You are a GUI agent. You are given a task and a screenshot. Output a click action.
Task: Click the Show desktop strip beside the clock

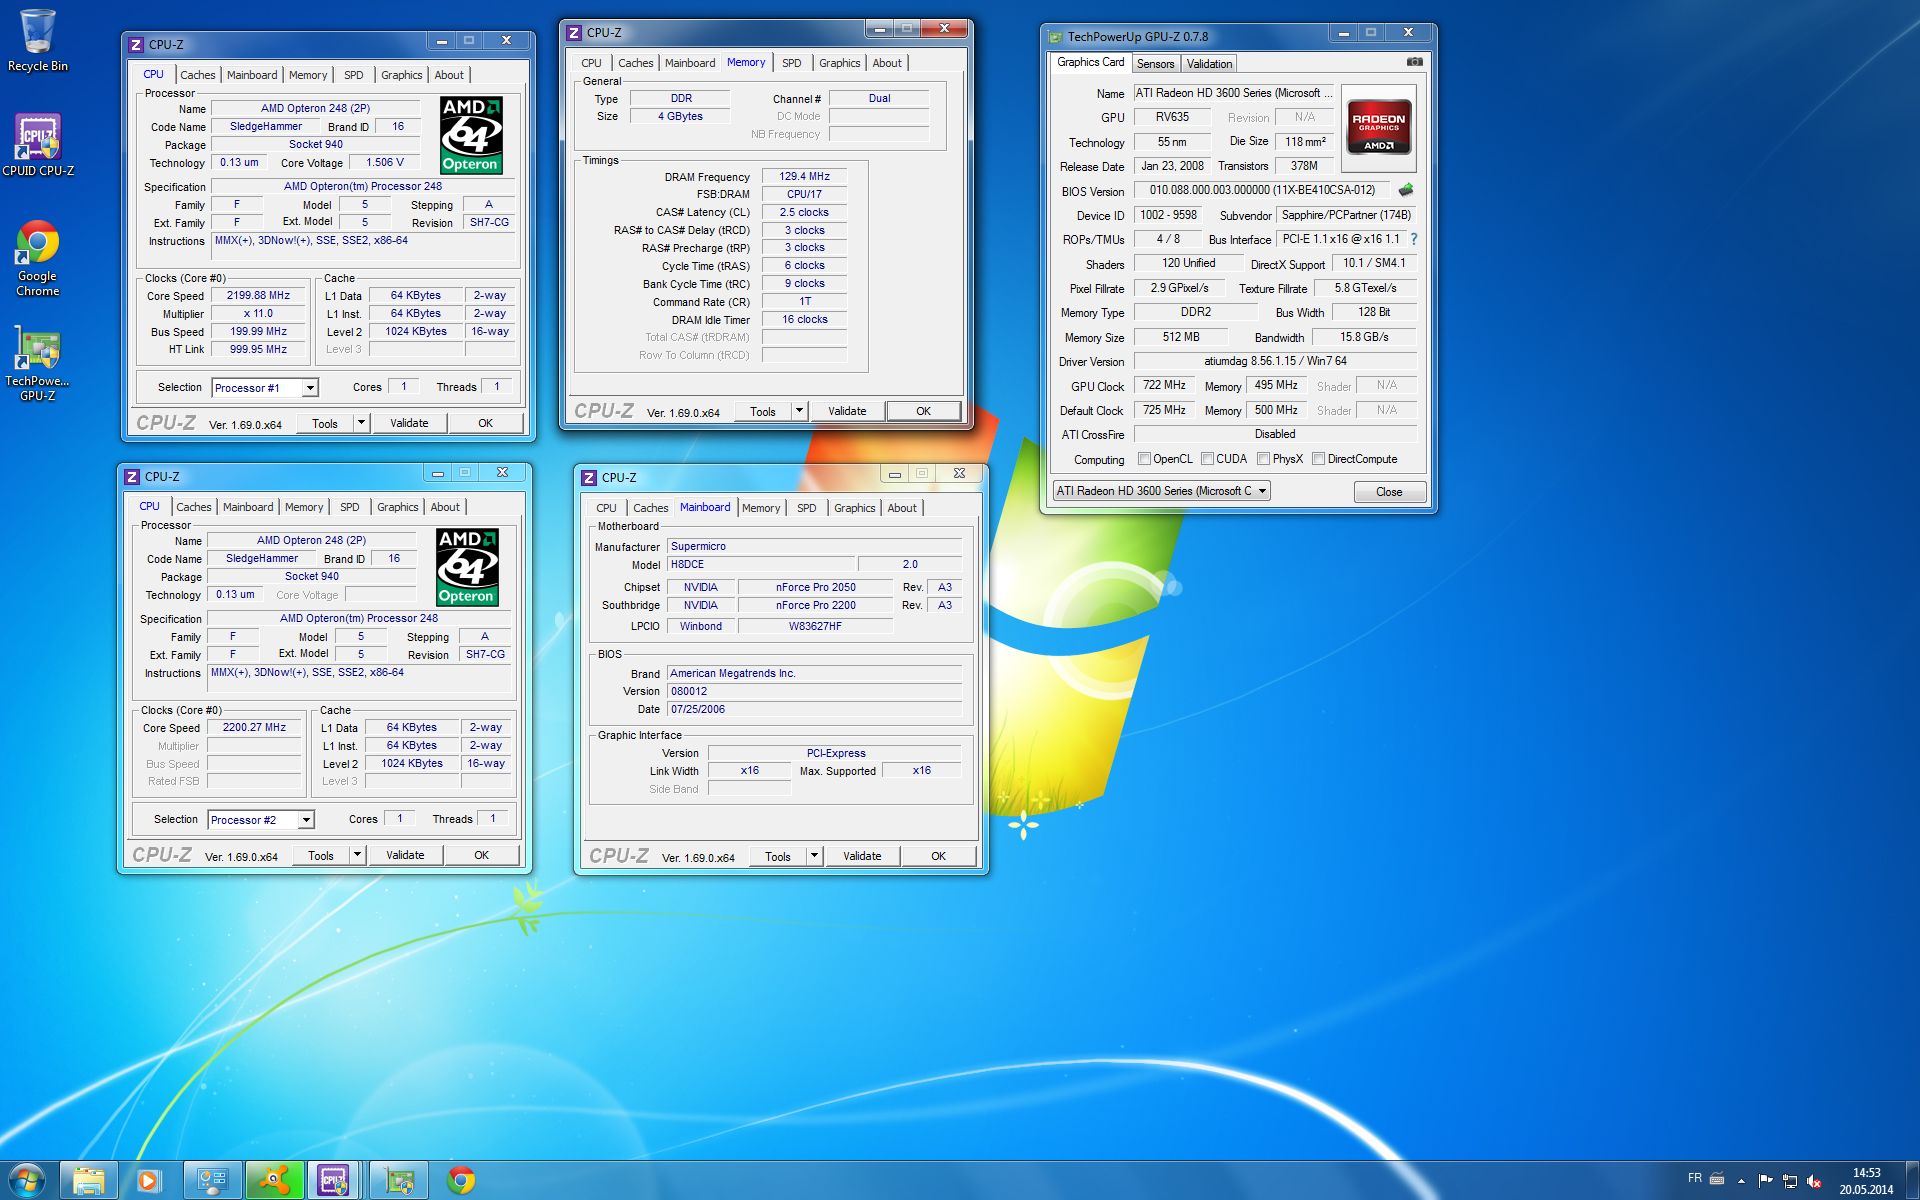tap(1912, 1181)
